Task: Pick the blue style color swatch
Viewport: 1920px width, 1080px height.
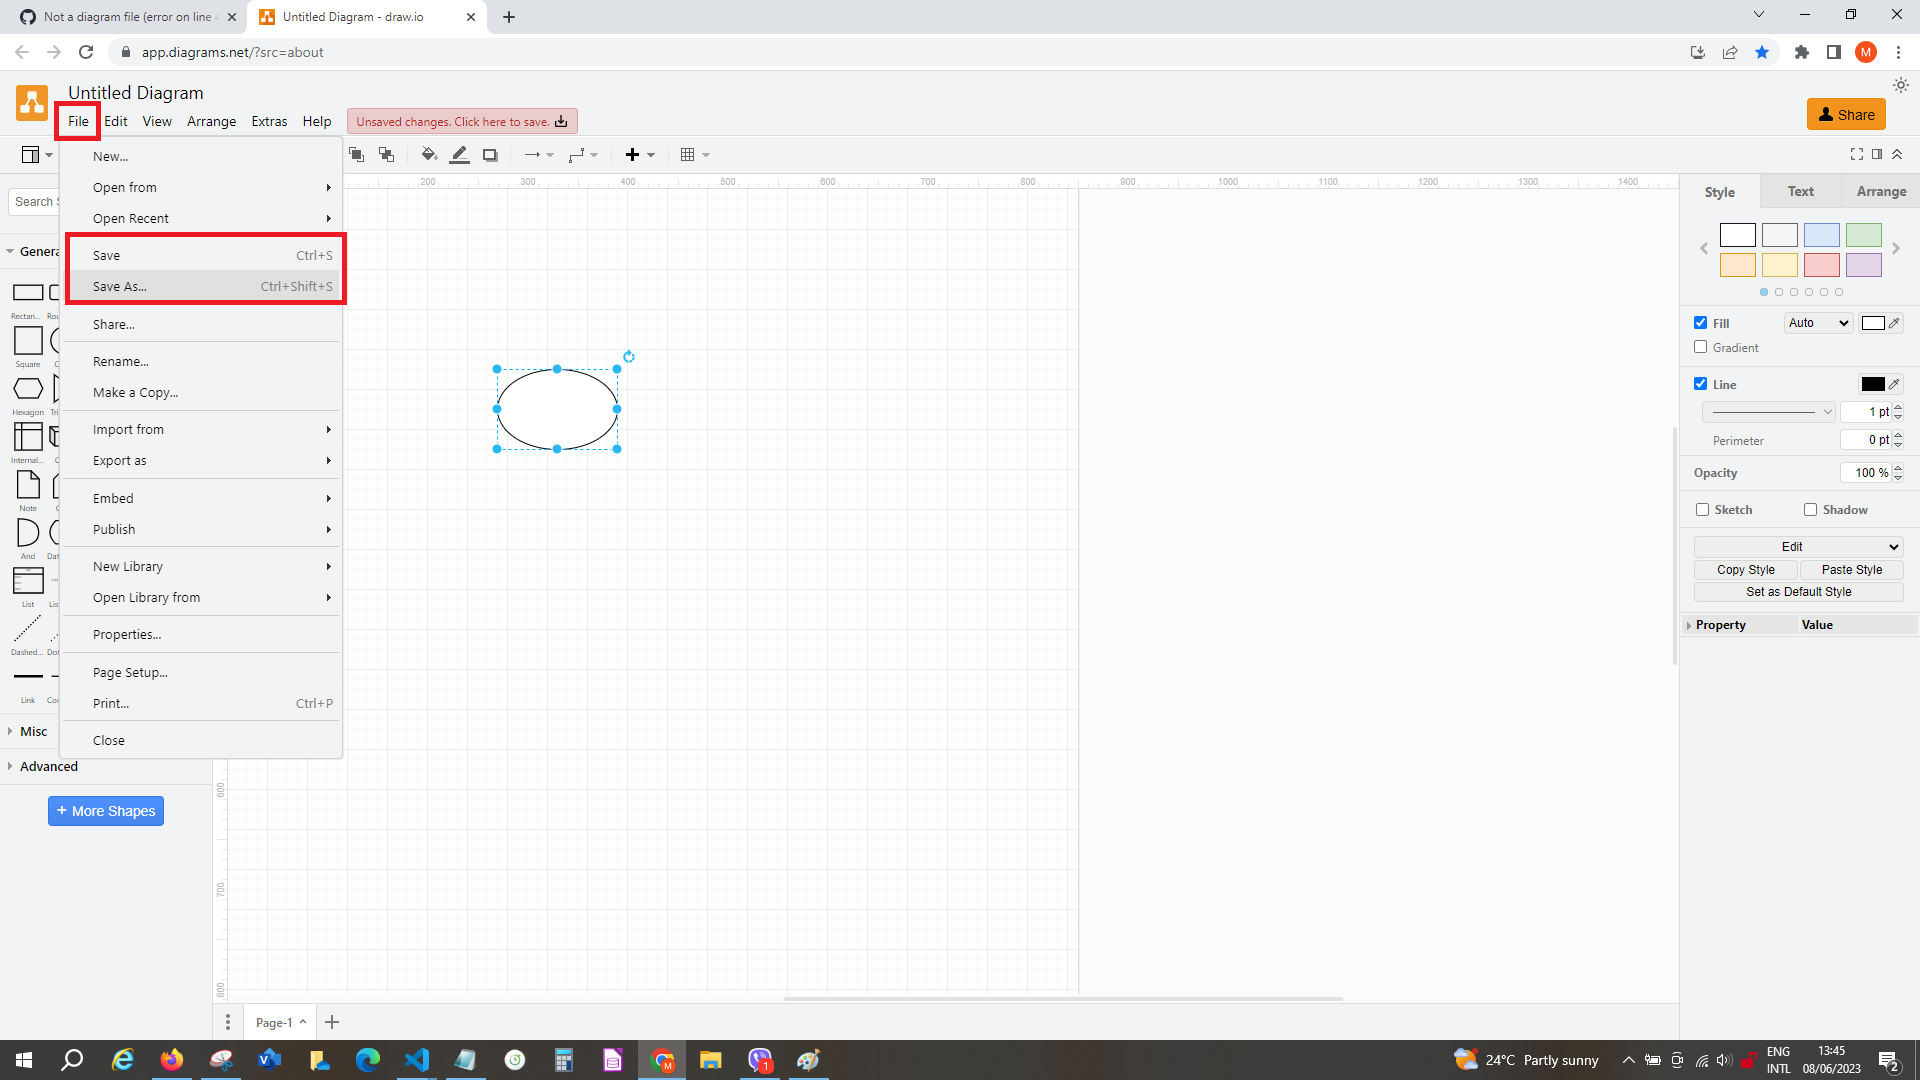Action: coord(1821,234)
